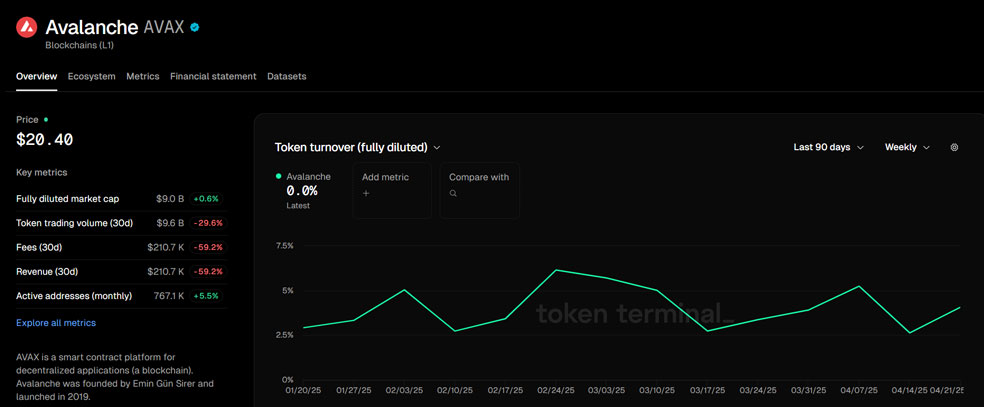Click the $20.40 price value

tap(45, 140)
